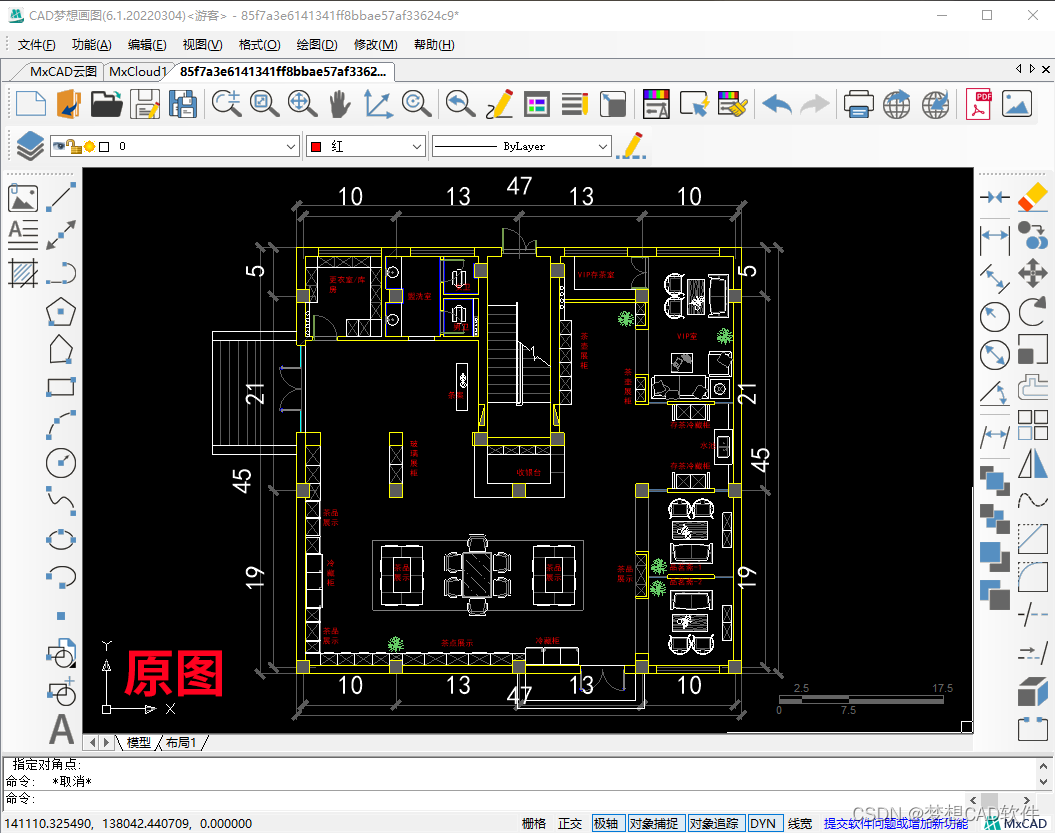Create a new drawing file
The image size is (1055, 833).
[x=30, y=104]
